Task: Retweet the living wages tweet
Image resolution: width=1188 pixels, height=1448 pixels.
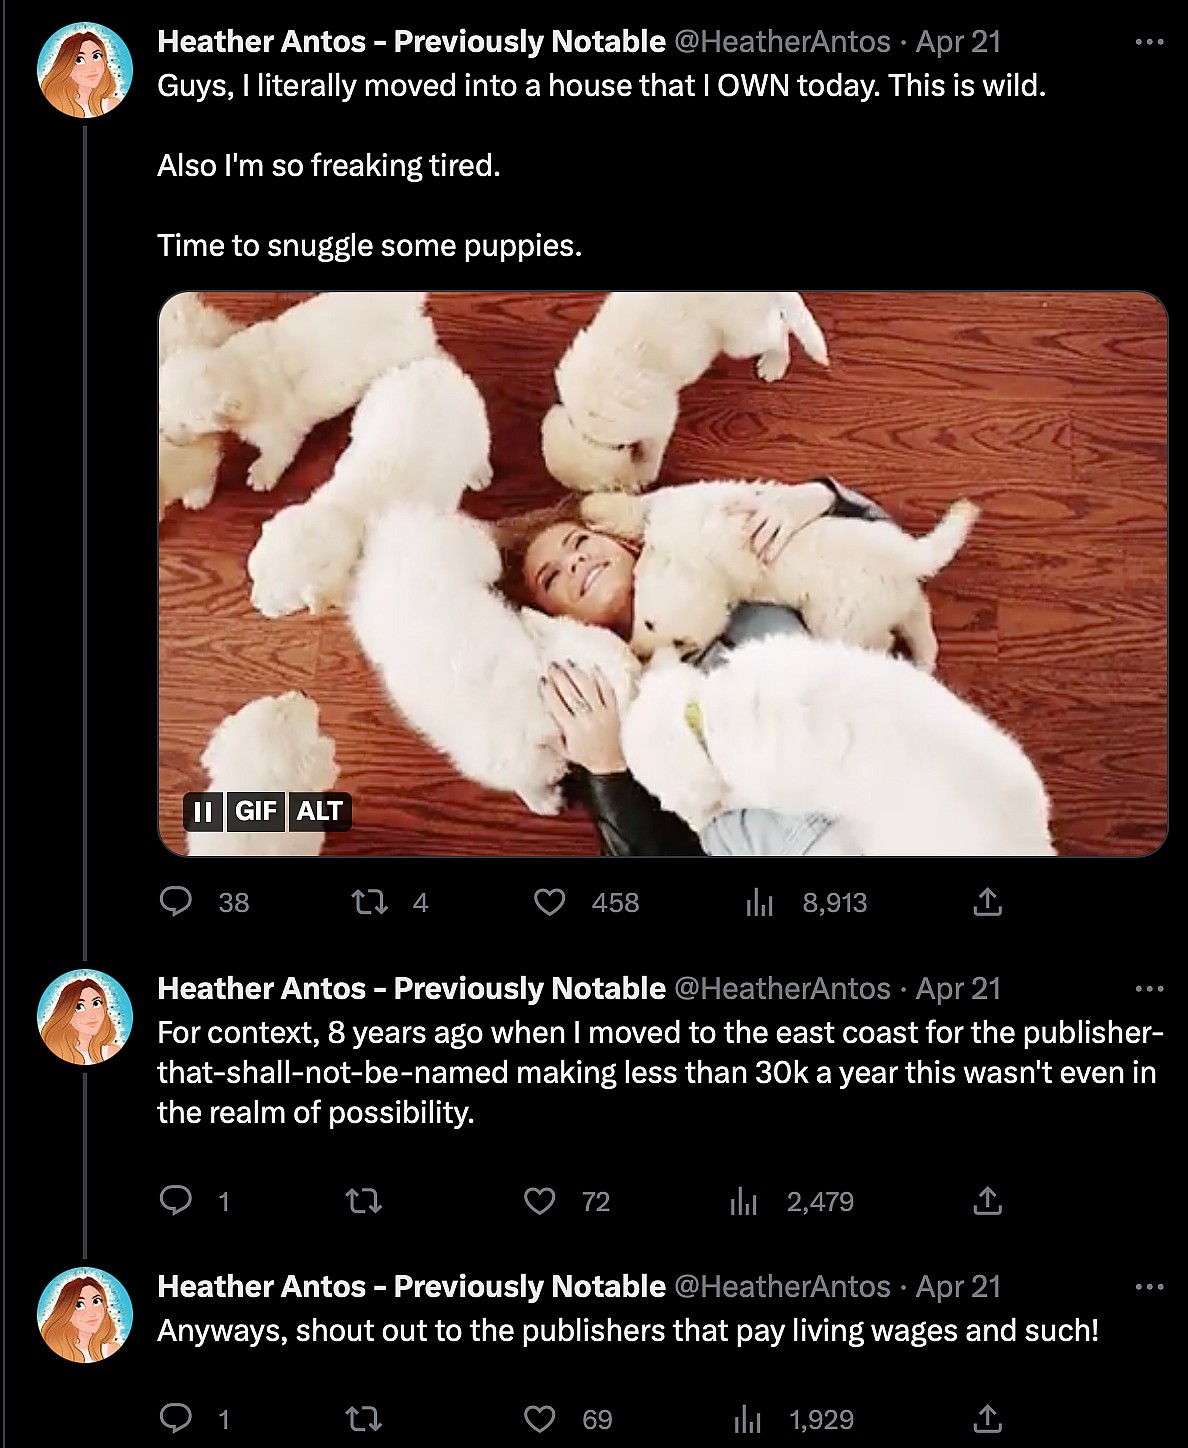Action: [x=363, y=1419]
